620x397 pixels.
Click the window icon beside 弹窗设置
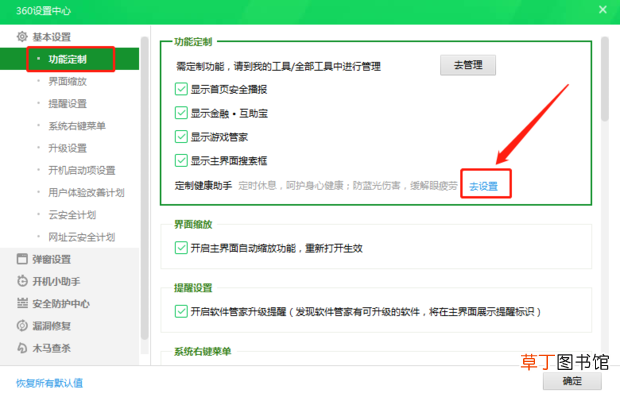click(22, 259)
